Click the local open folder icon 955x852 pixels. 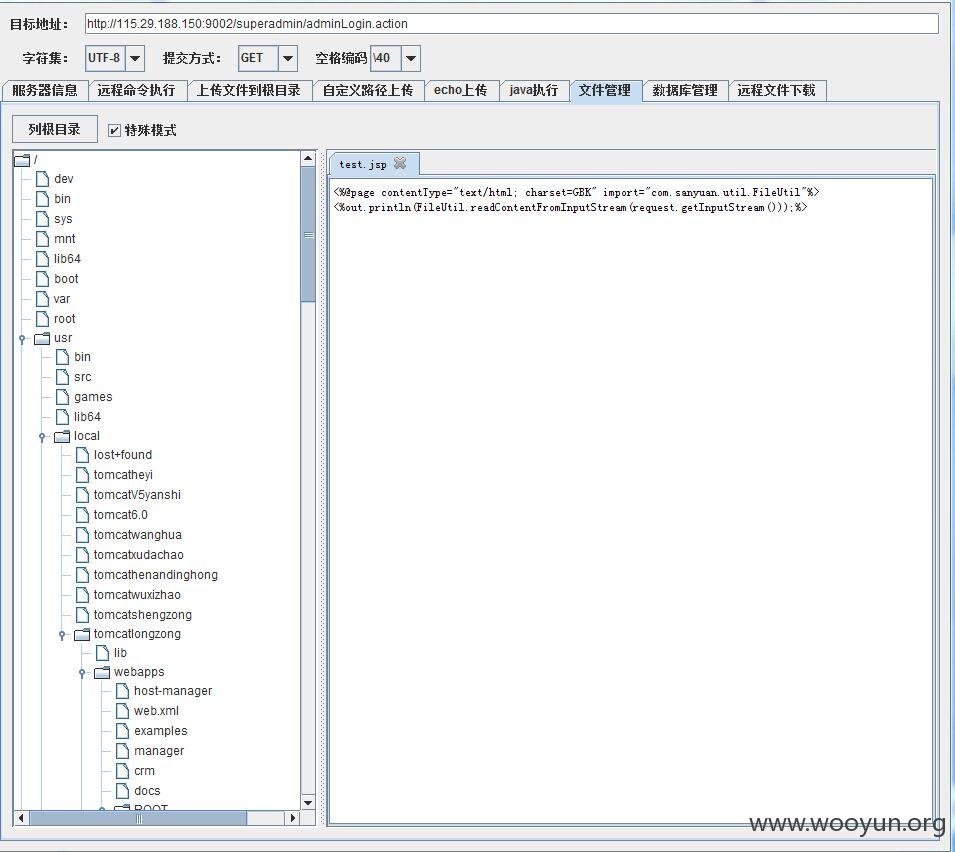coord(62,436)
